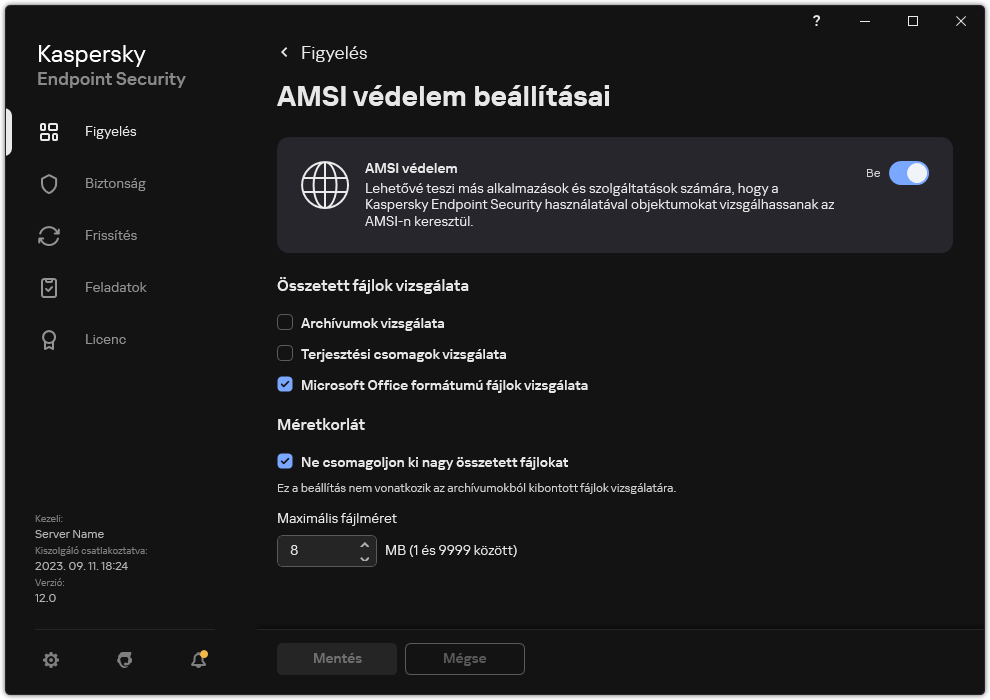Select the Licenc key icon
The height and width of the screenshot is (700, 990).
(x=49, y=339)
